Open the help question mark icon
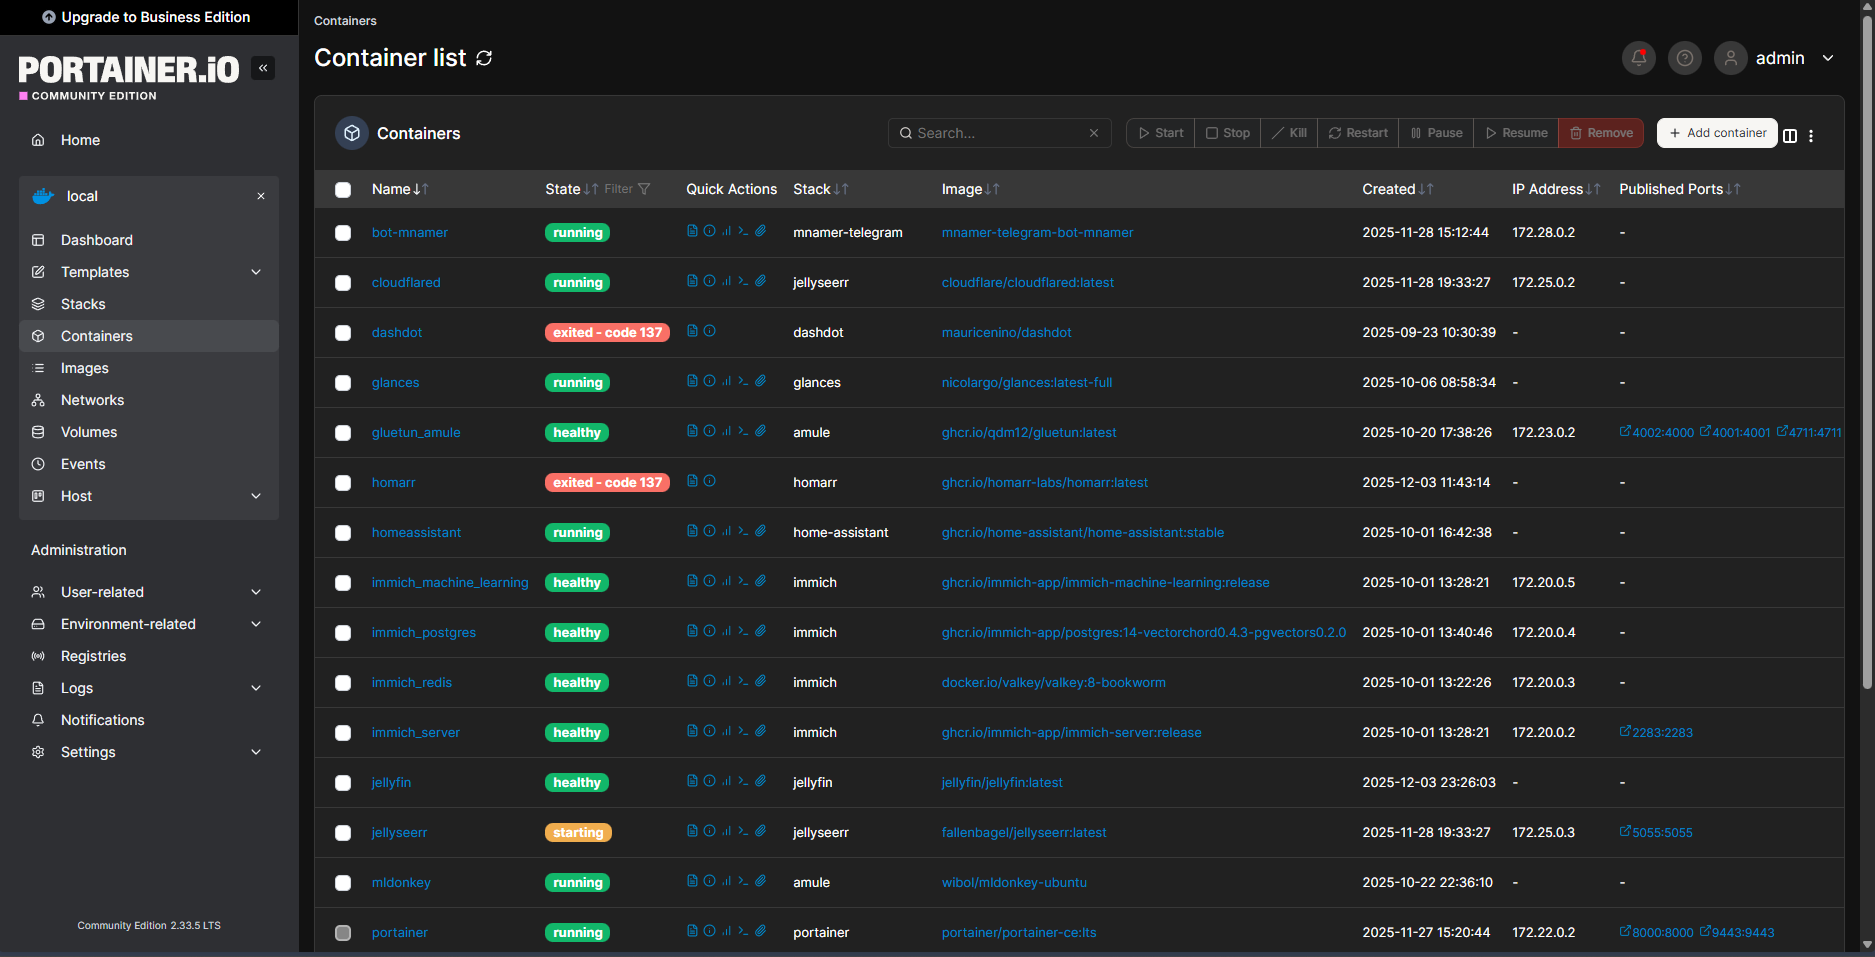Screen dimensions: 1875x957 click(1684, 58)
